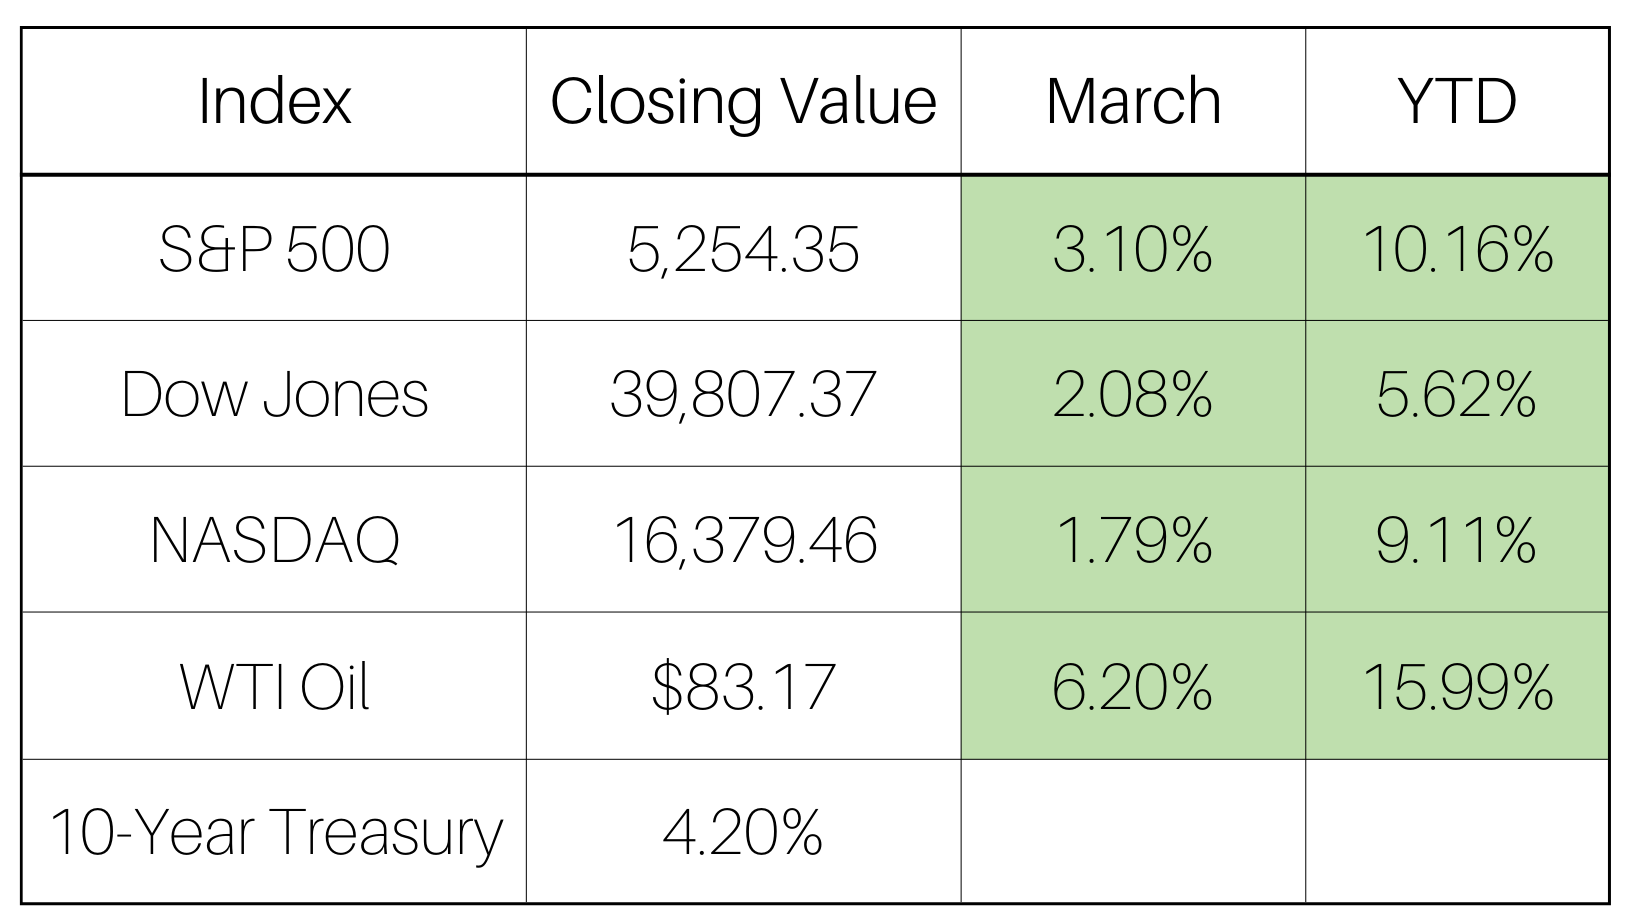Viewport: 1640px width, 924px height.
Task: Click the WTI Oil row label
Action: (274, 687)
